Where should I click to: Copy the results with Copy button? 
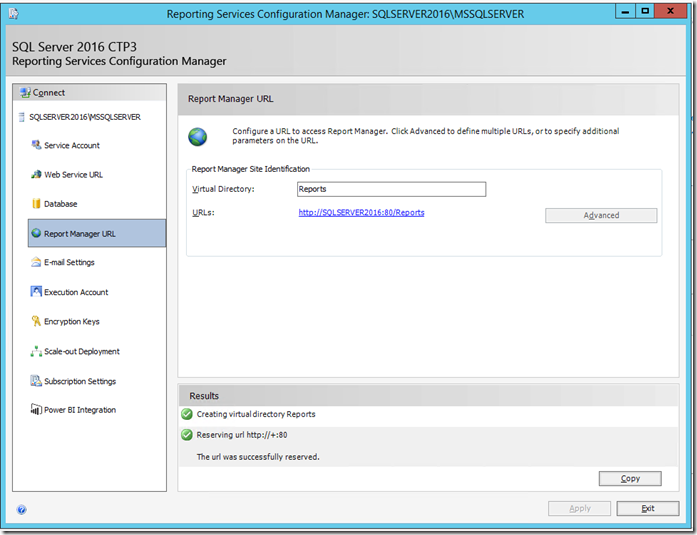tap(629, 478)
